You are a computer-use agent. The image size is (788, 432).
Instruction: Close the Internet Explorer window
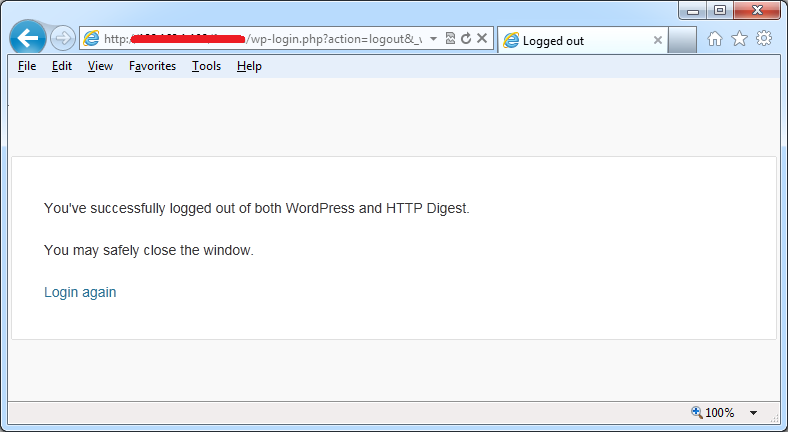pyautogui.click(x=757, y=11)
